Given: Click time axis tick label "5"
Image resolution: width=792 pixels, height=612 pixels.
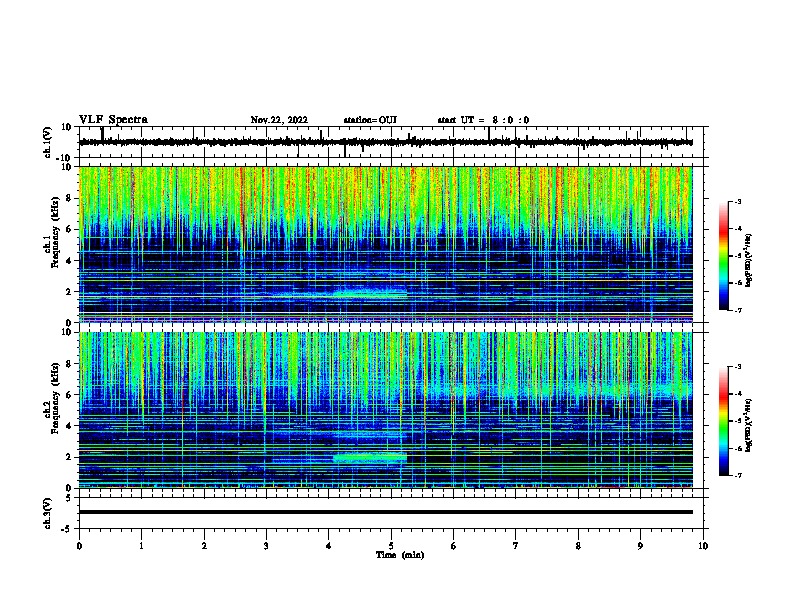Looking at the screenshot, I should coord(391,546).
